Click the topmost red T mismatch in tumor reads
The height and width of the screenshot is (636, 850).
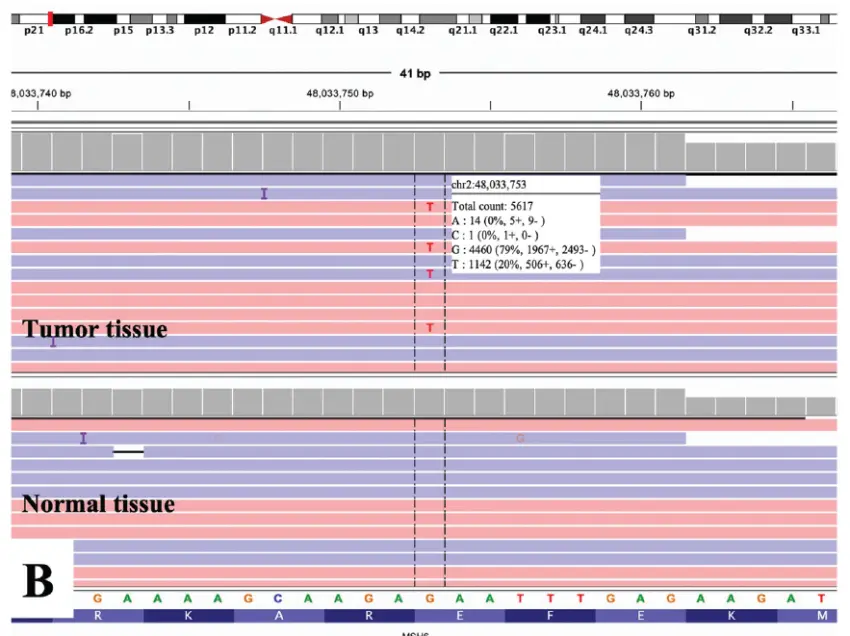coord(430,207)
